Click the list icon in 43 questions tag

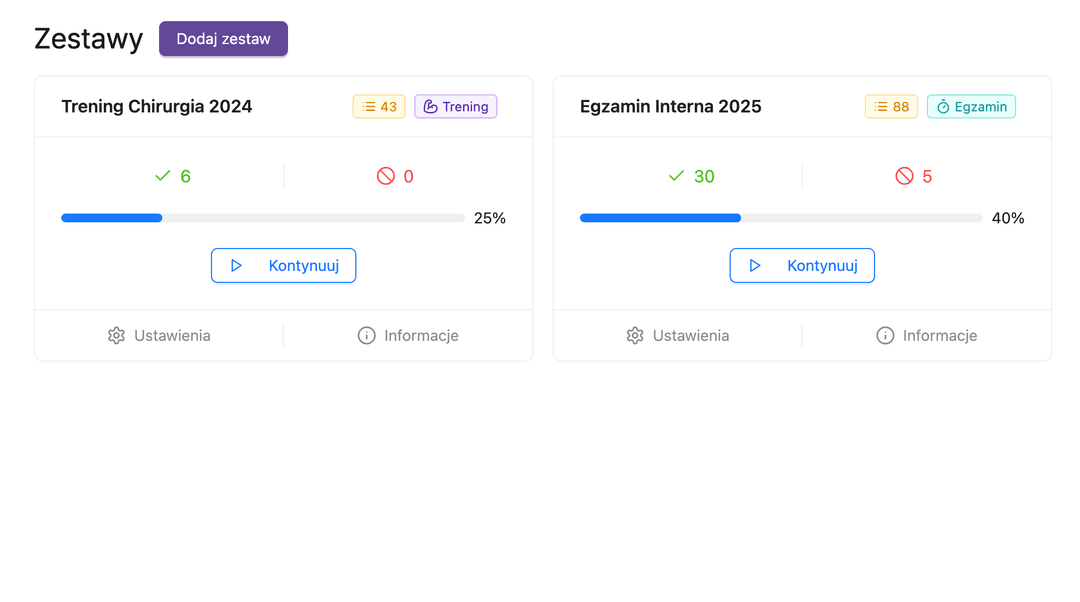tap(369, 107)
